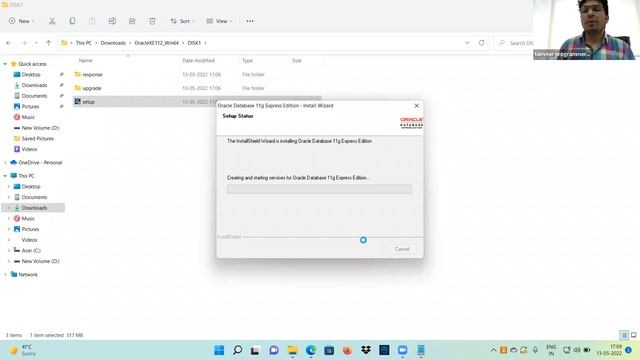Click the Rename icon in Explorer toolbar
640x360 pixels.
pyautogui.click(x=112, y=21)
